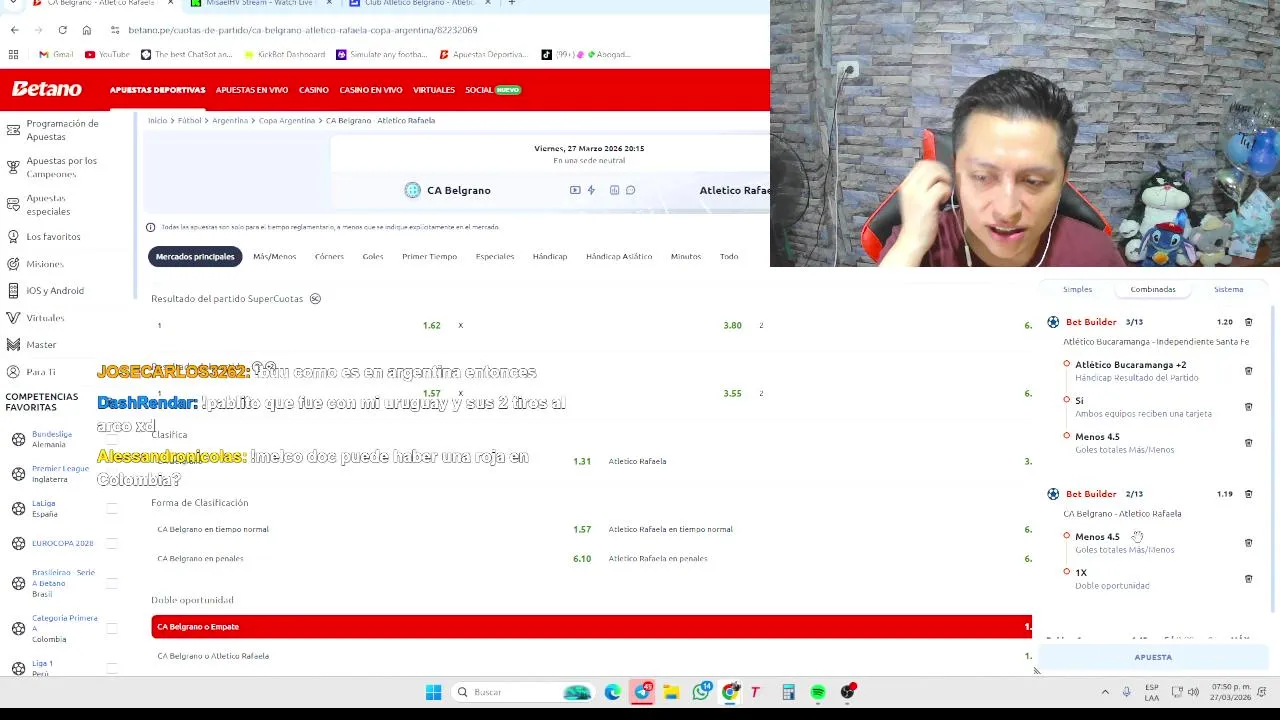1280x720 pixels.
Task: Select CA Belgrano o Atletico Rafaela option
Action: point(592,656)
